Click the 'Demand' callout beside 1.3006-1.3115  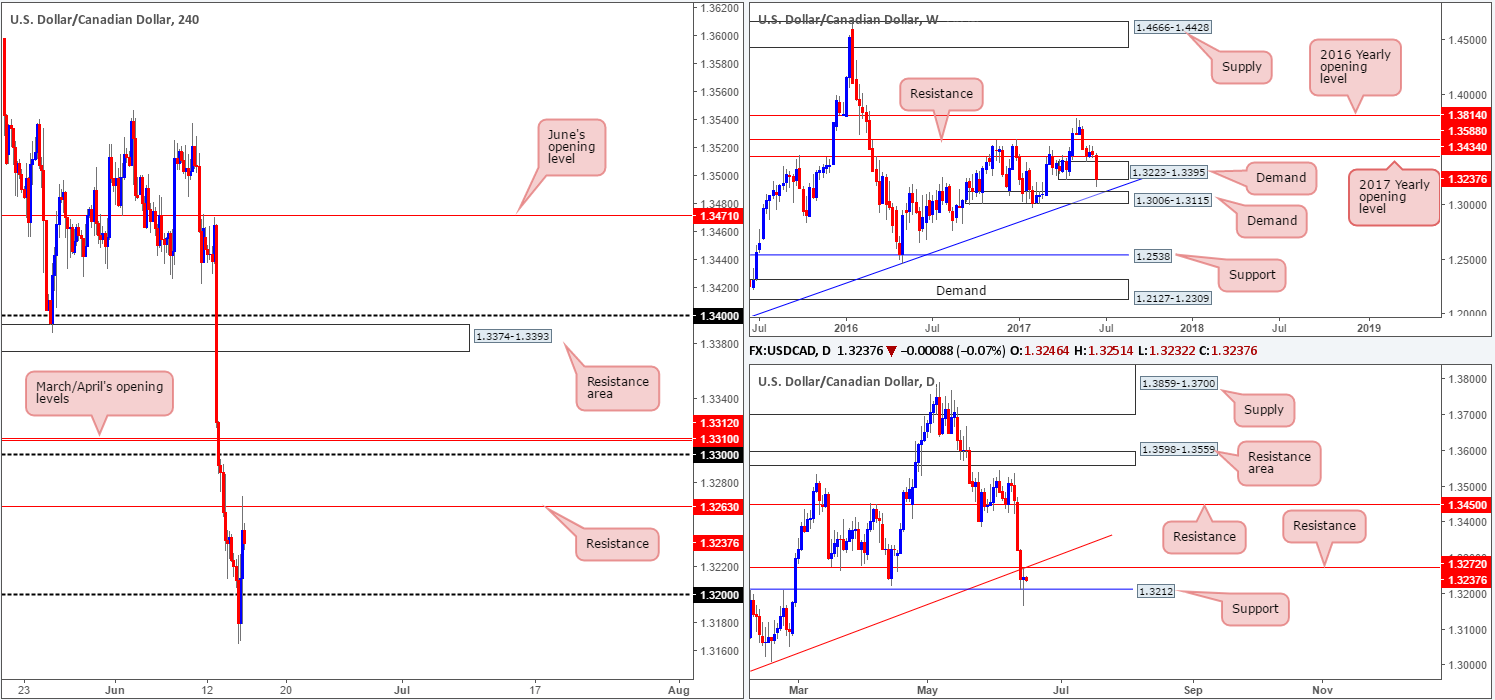pyautogui.click(x=1272, y=221)
